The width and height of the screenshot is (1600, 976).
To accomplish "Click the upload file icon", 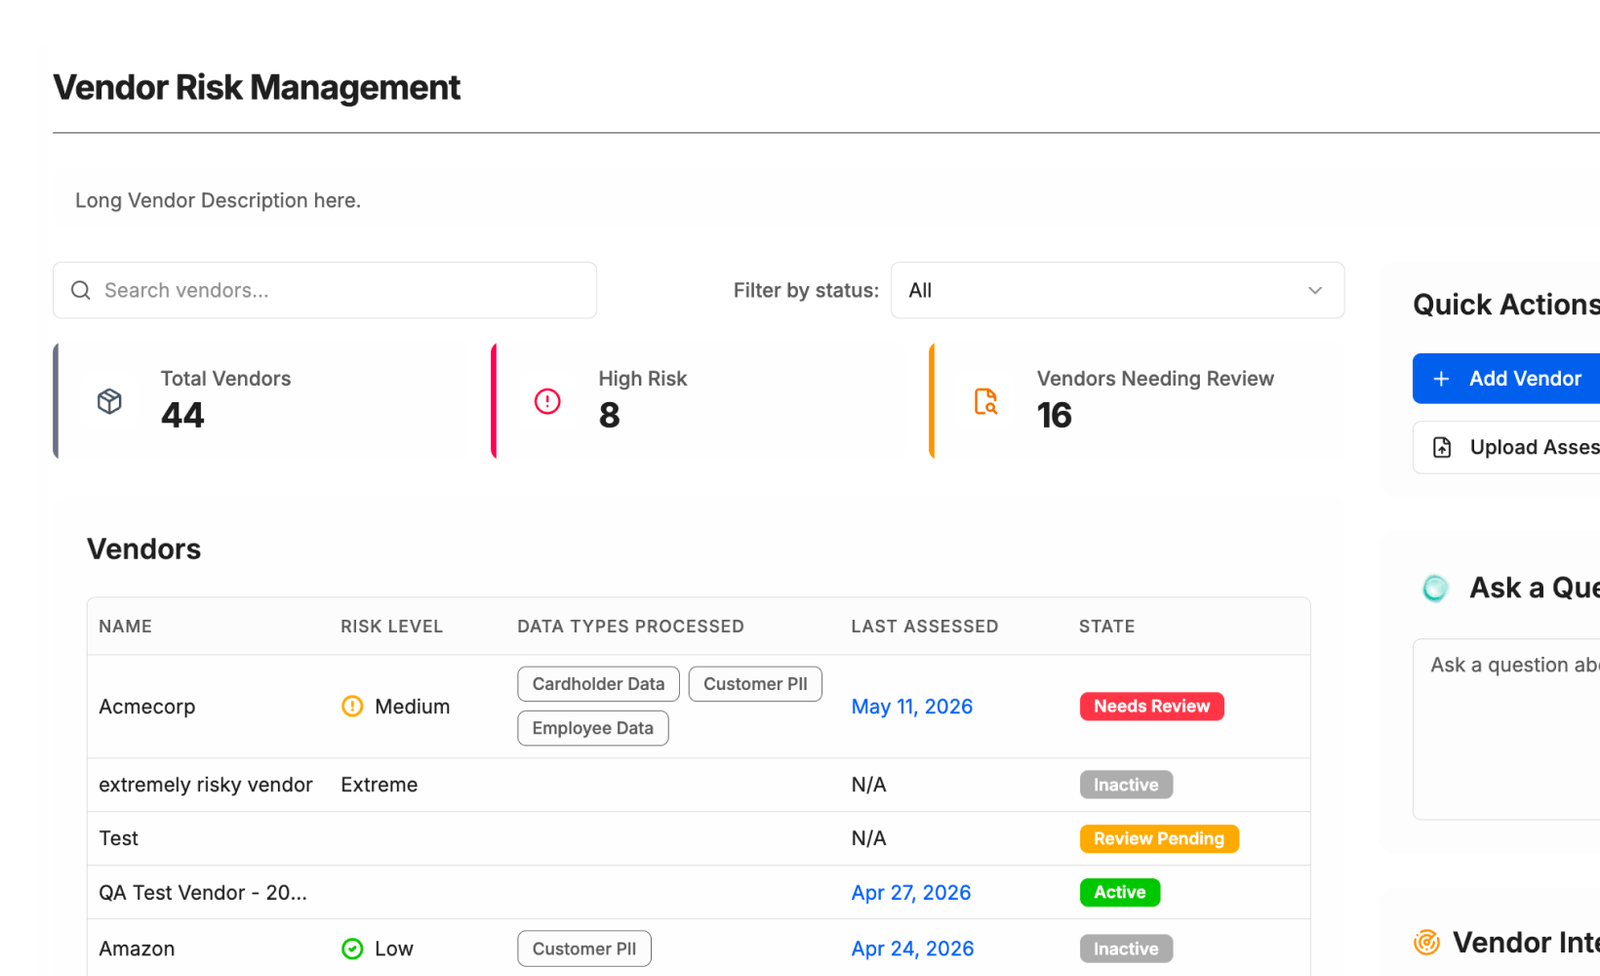I will click(x=1442, y=447).
